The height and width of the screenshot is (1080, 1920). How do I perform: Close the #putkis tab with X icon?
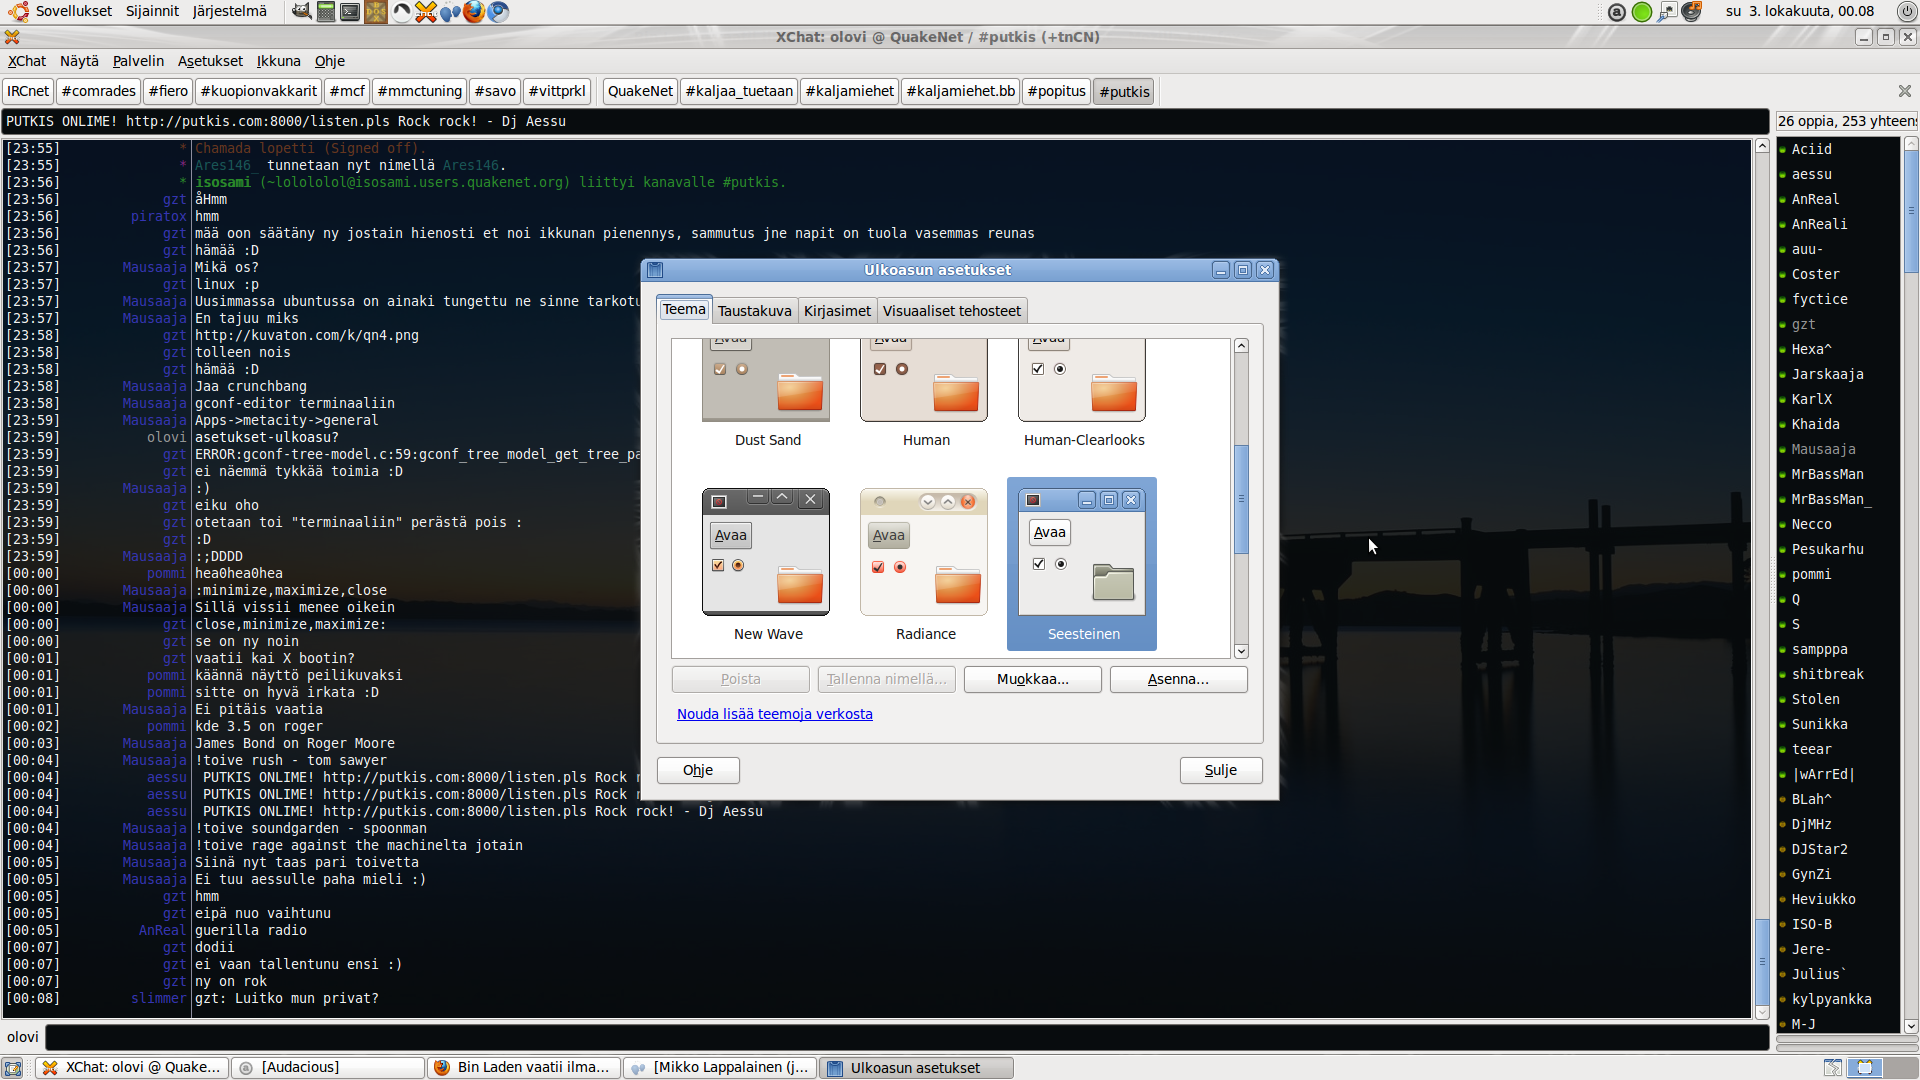[1904, 91]
